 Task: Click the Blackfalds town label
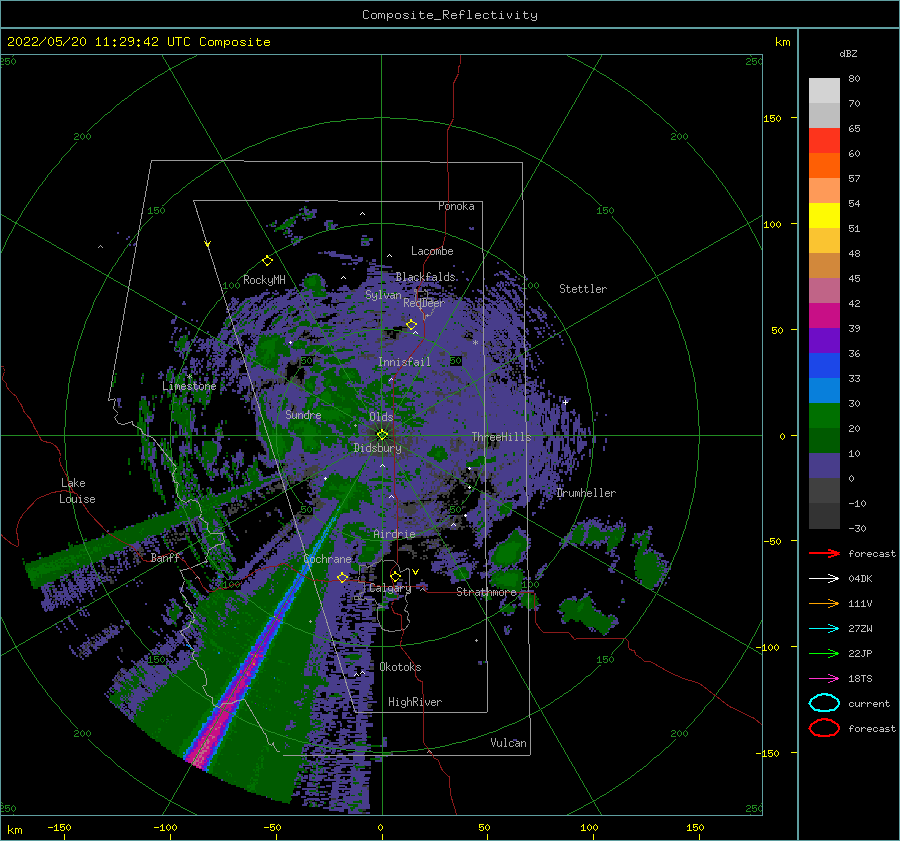point(425,277)
